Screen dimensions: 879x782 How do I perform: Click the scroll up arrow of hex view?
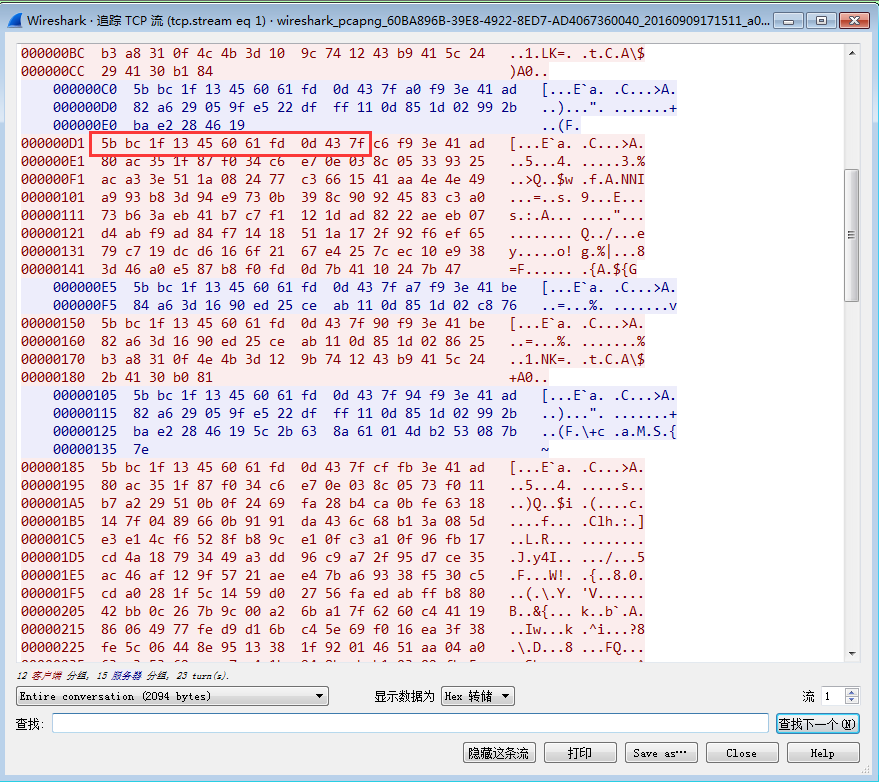852,54
